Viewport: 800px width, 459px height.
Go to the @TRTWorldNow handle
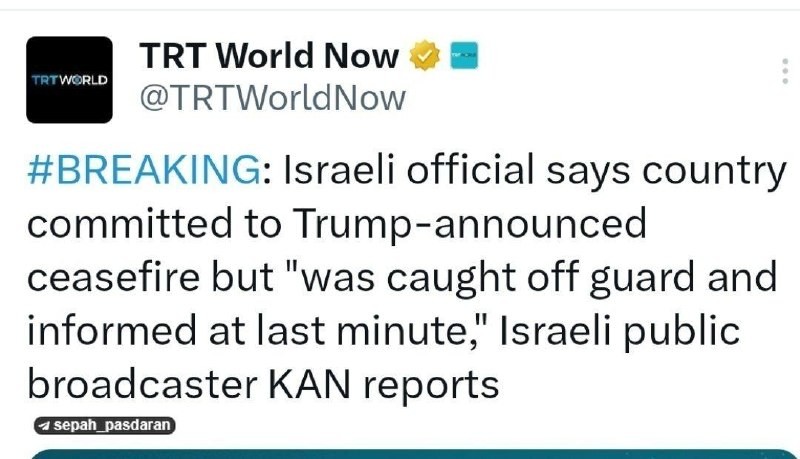271,98
